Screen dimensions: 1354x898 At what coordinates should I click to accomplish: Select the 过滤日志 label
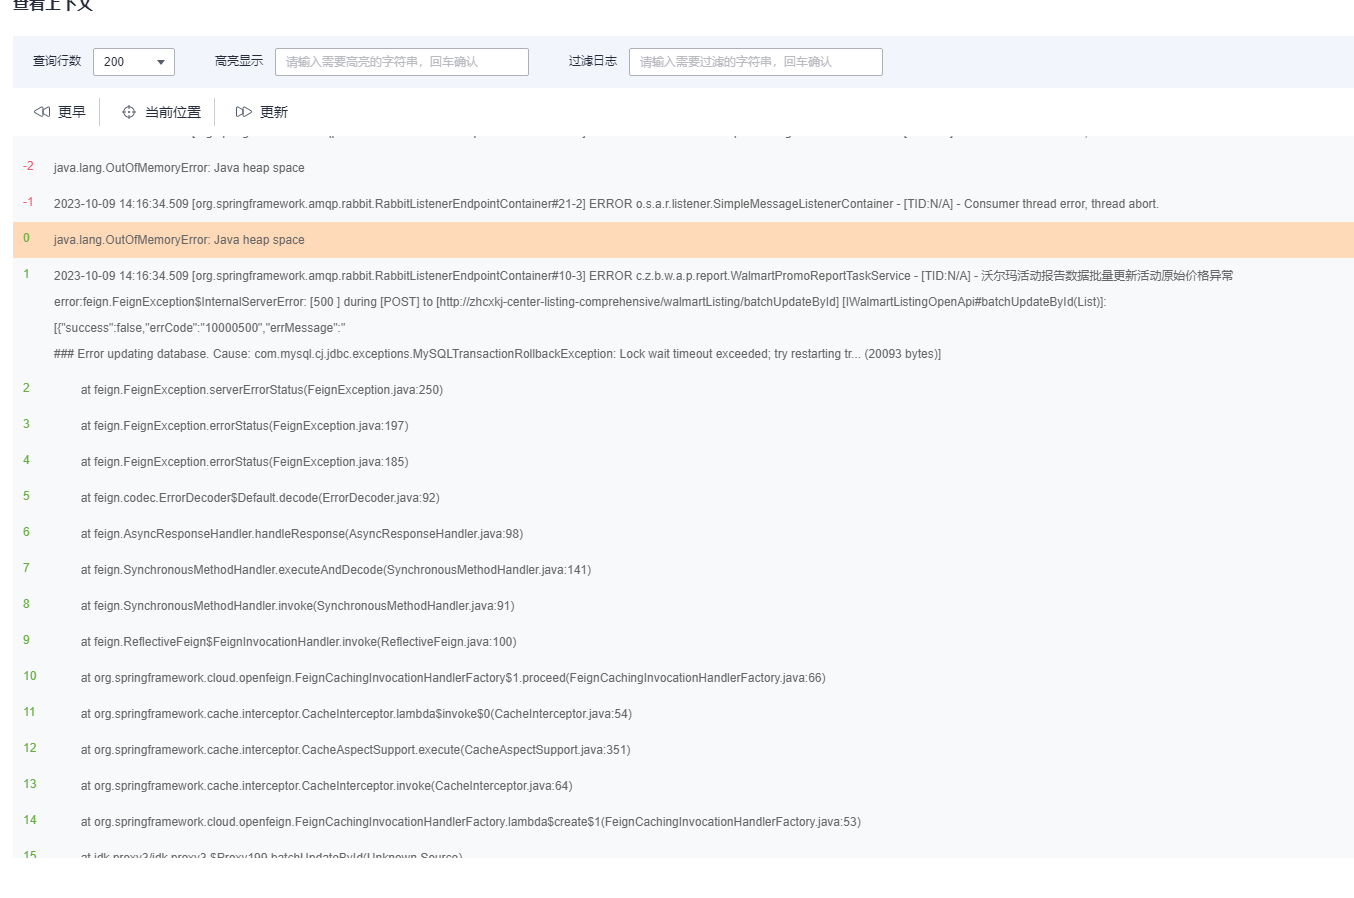[593, 61]
